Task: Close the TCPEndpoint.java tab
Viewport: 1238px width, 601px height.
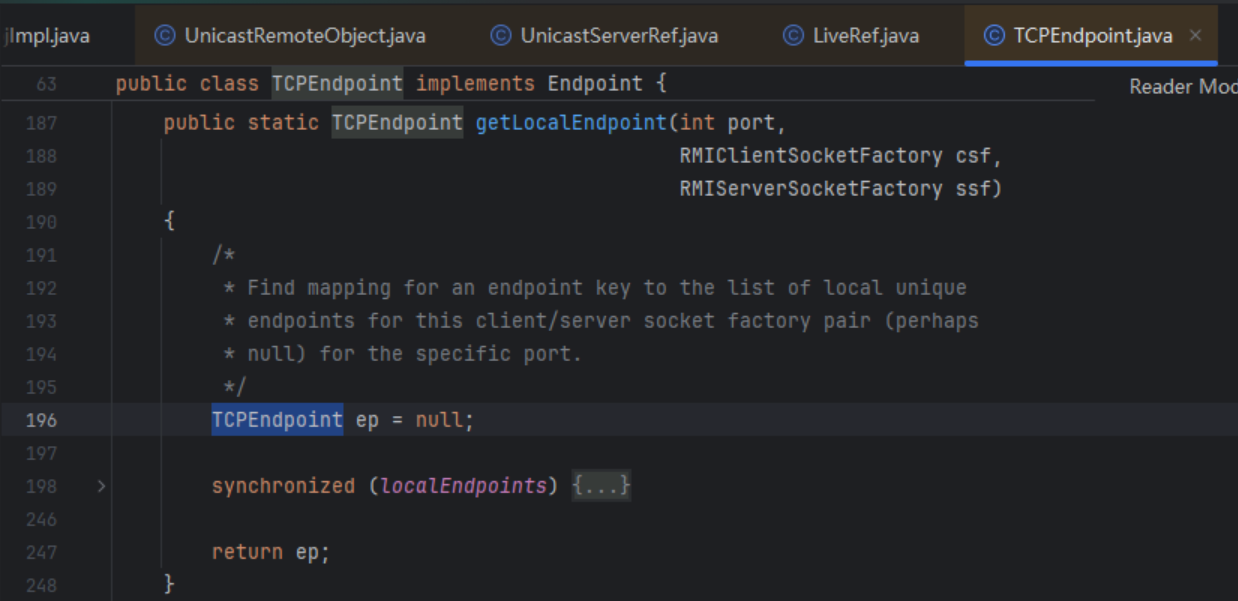Action: pyautogui.click(x=1195, y=36)
